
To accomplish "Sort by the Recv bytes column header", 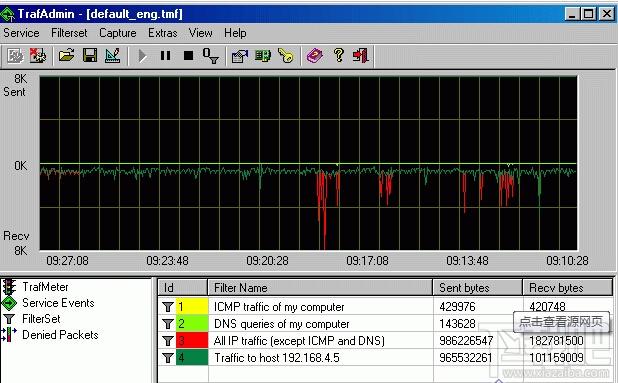I will coord(568,288).
